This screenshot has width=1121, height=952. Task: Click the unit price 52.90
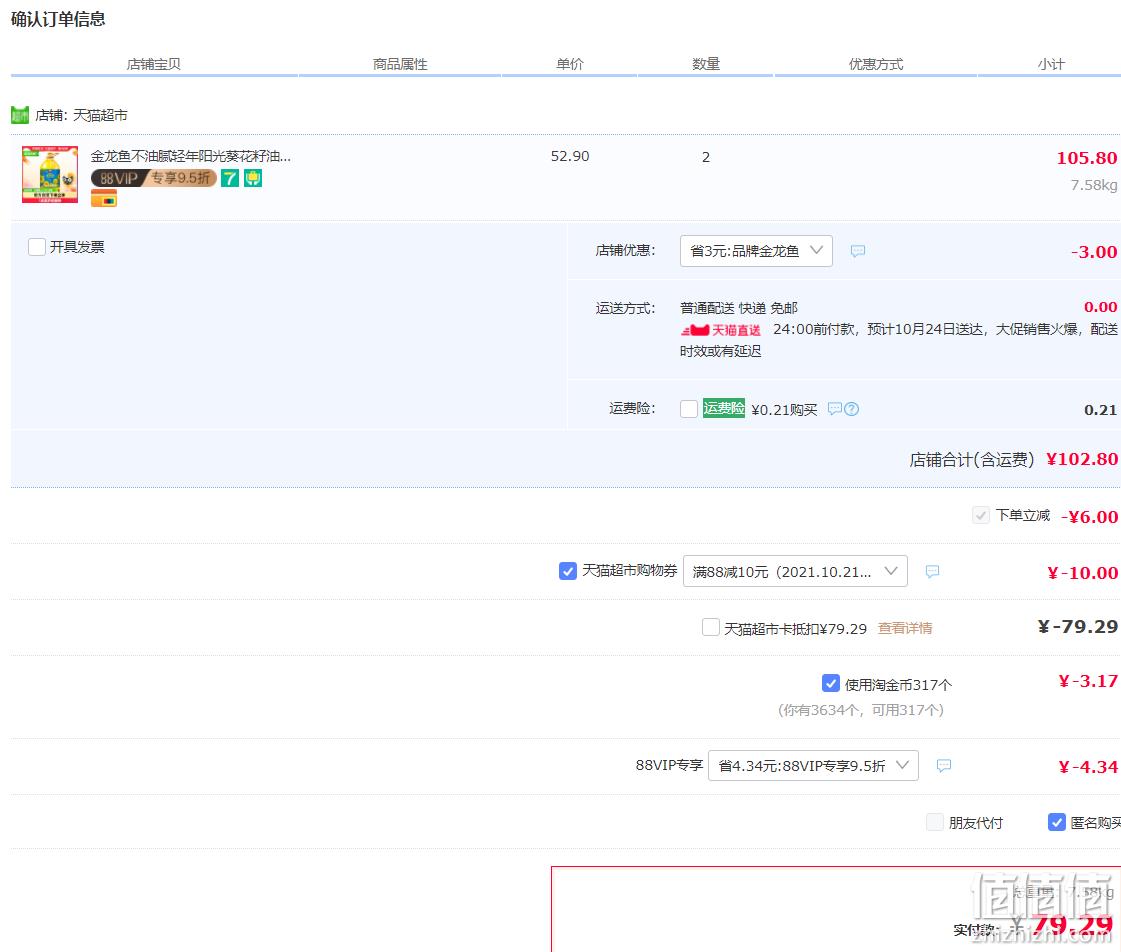(570, 157)
